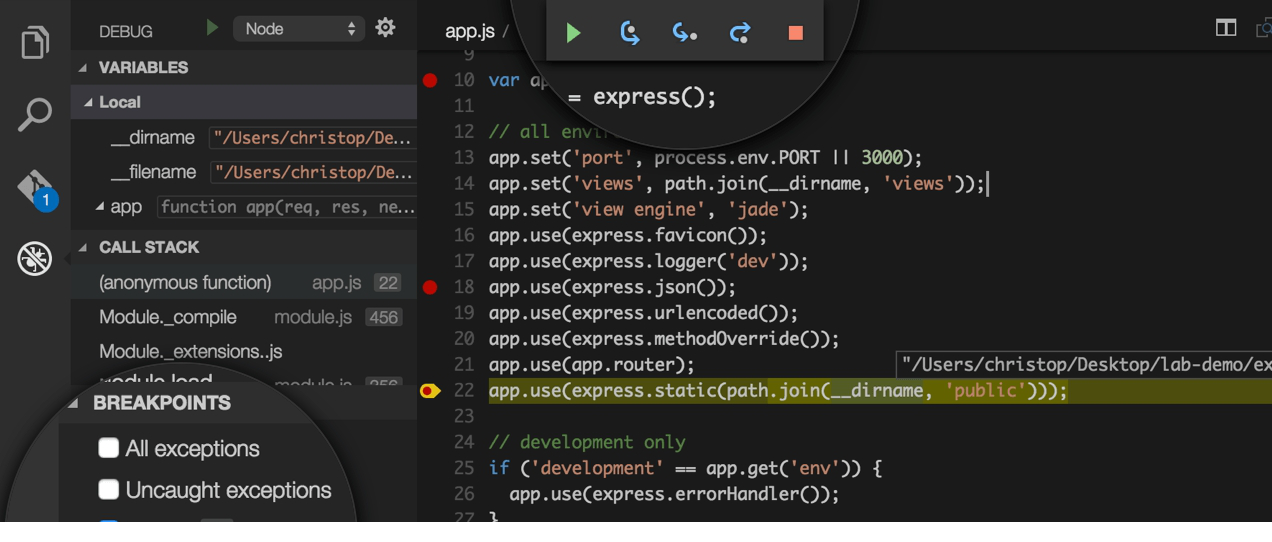The height and width of the screenshot is (542, 1272).
Task: Select the Module._extensions..js stack frame
Action: click(x=244, y=352)
